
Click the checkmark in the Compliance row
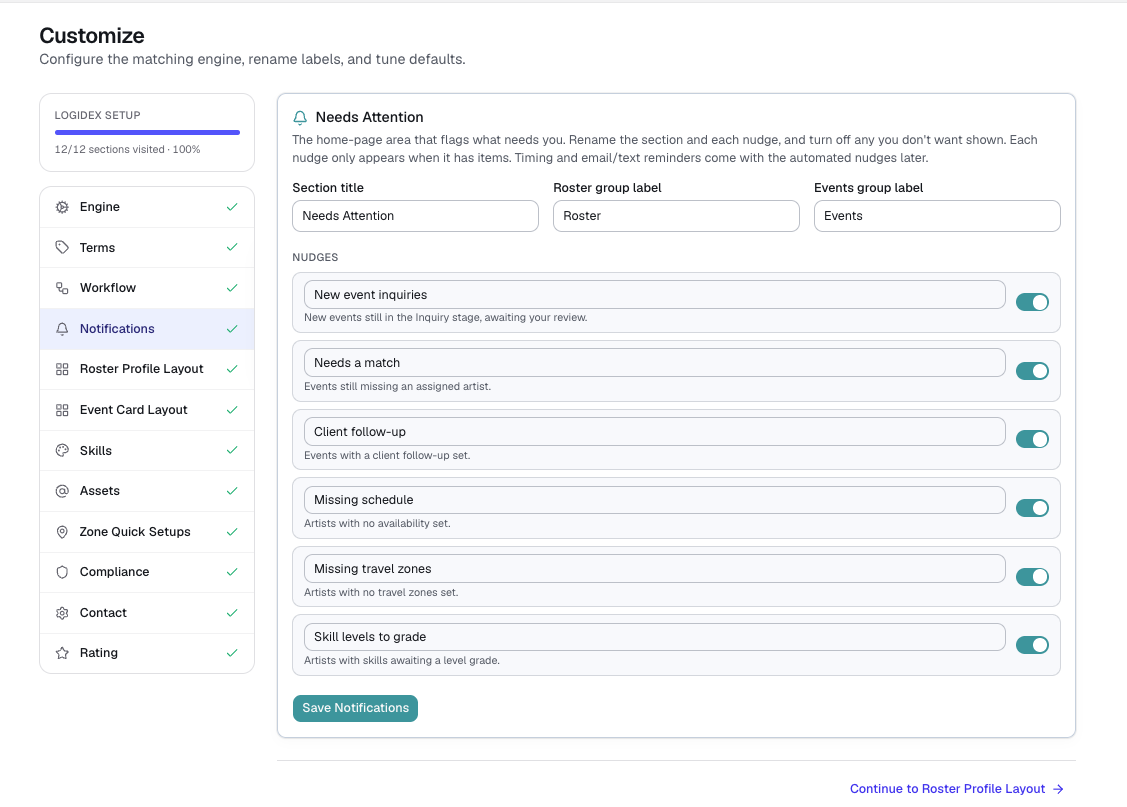[232, 572]
